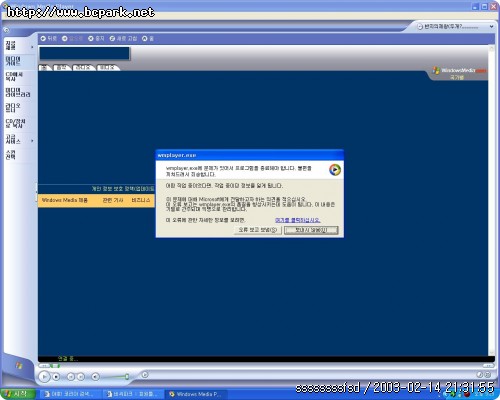Click the 비즈니스 link in orange bar

click(x=141, y=200)
